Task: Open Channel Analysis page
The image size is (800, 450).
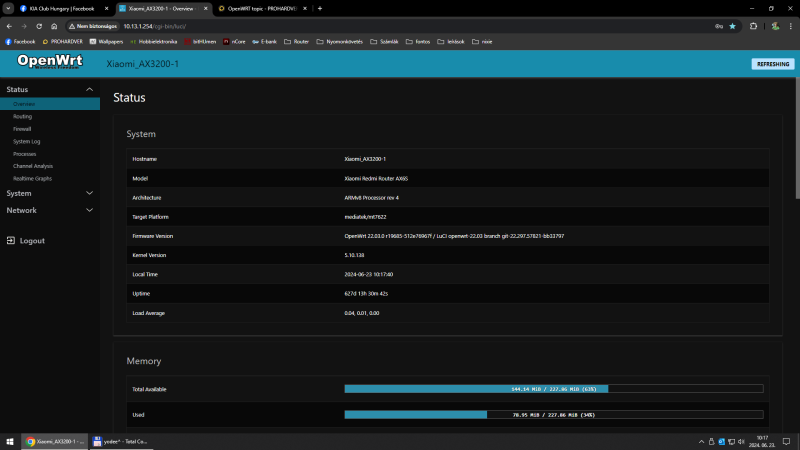Action: click(33, 166)
